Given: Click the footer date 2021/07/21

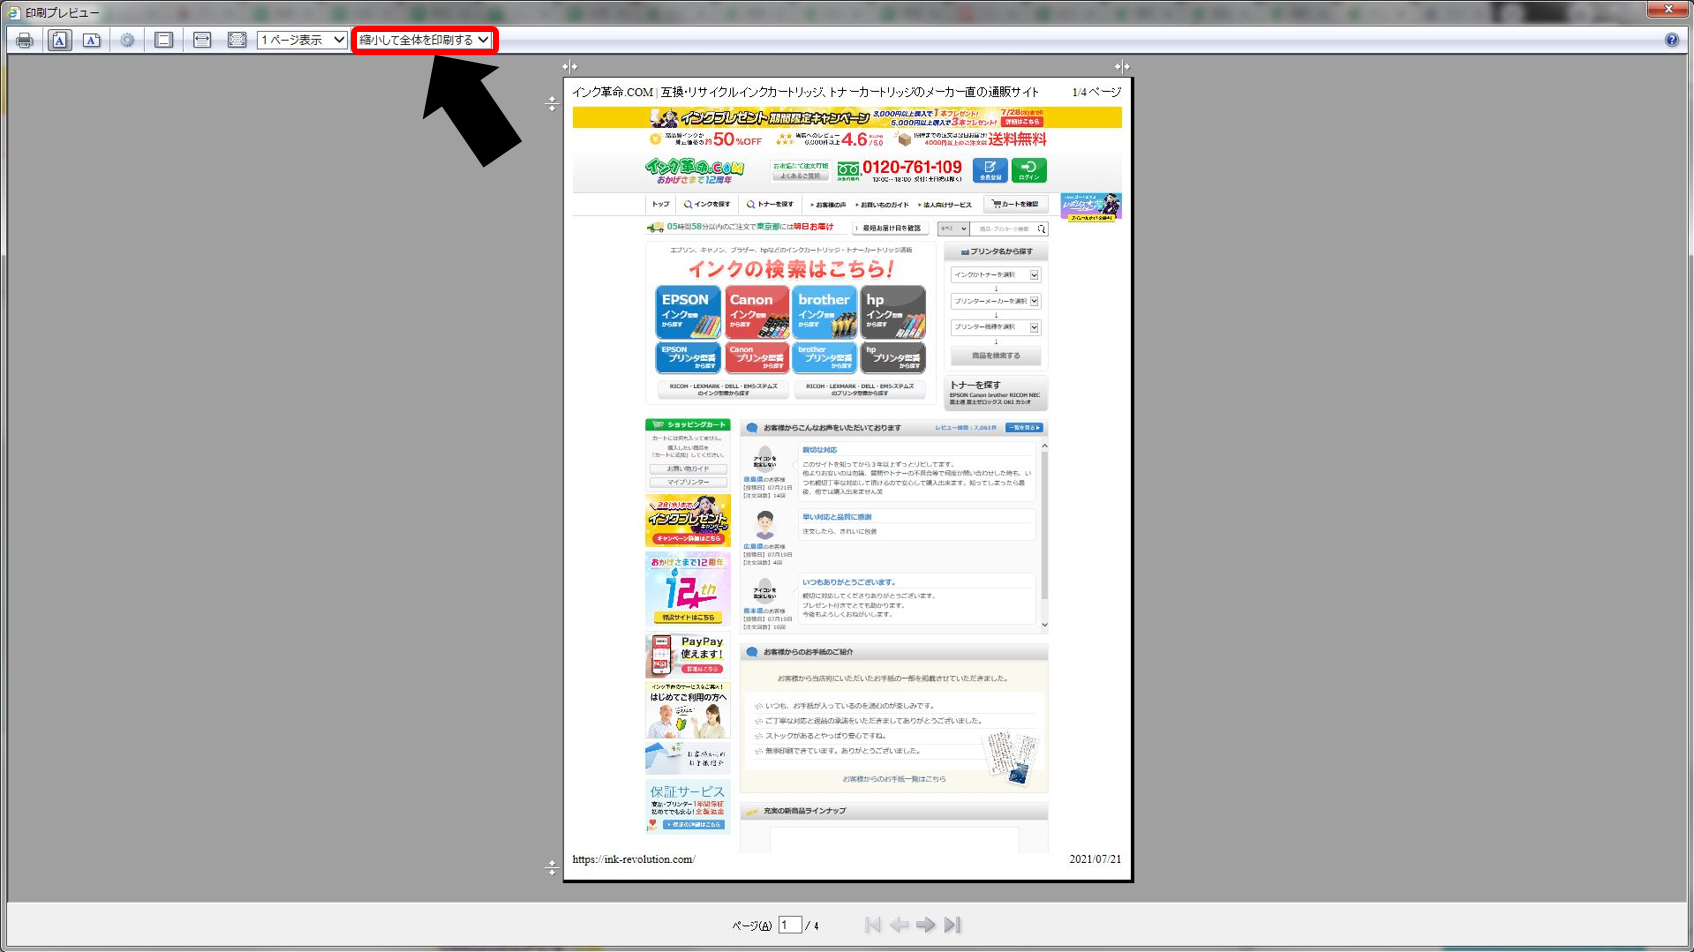Looking at the screenshot, I should 1095,859.
